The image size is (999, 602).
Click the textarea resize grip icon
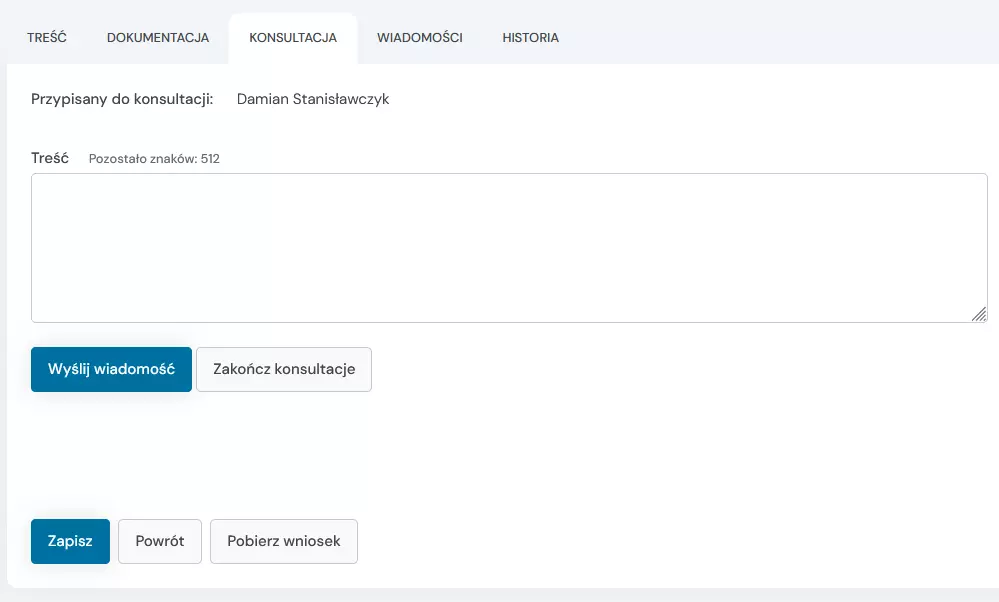978,316
